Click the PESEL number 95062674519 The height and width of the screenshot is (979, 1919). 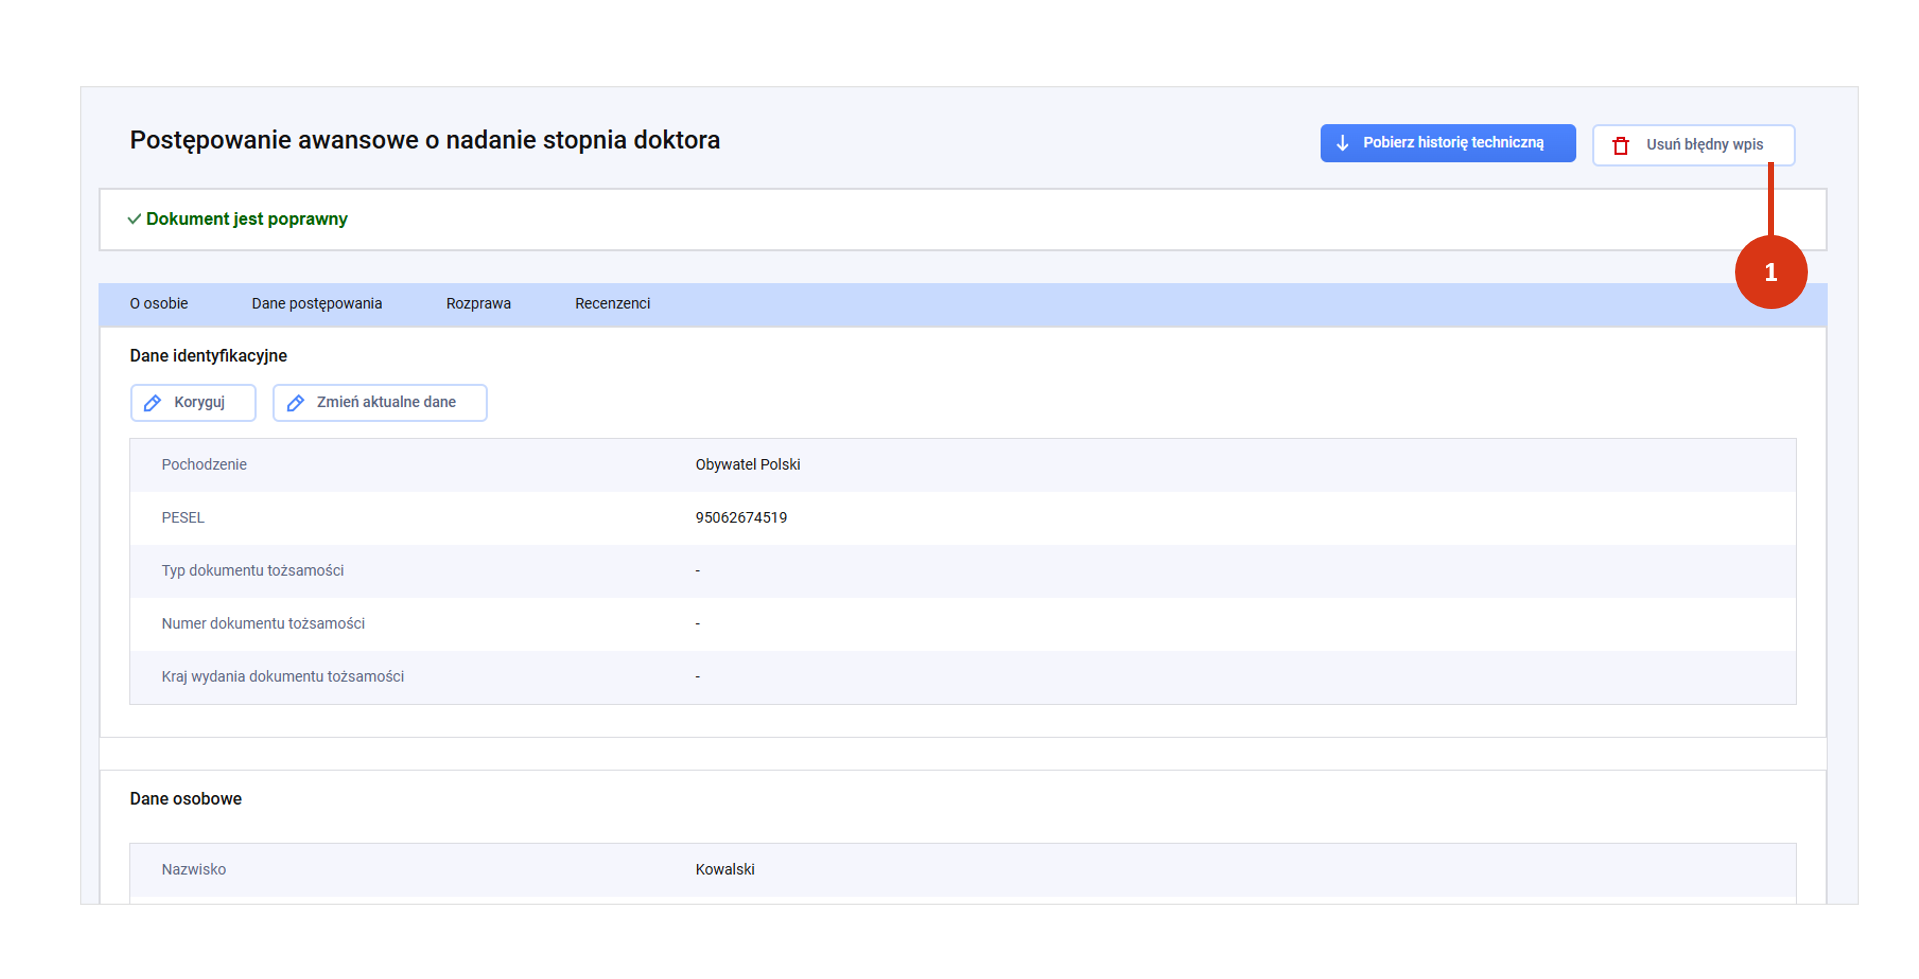pos(741,518)
